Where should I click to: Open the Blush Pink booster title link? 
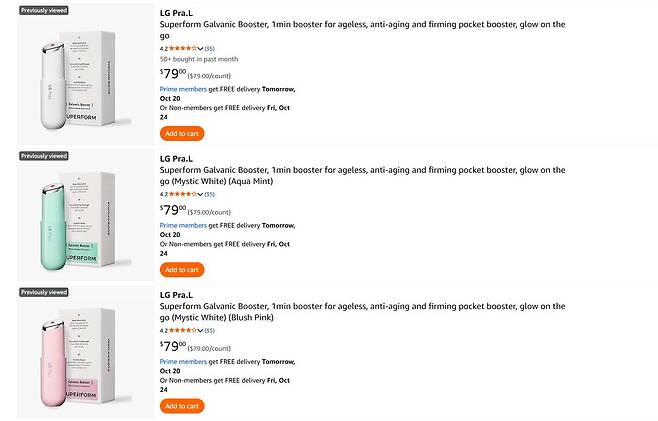pos(360,306)
